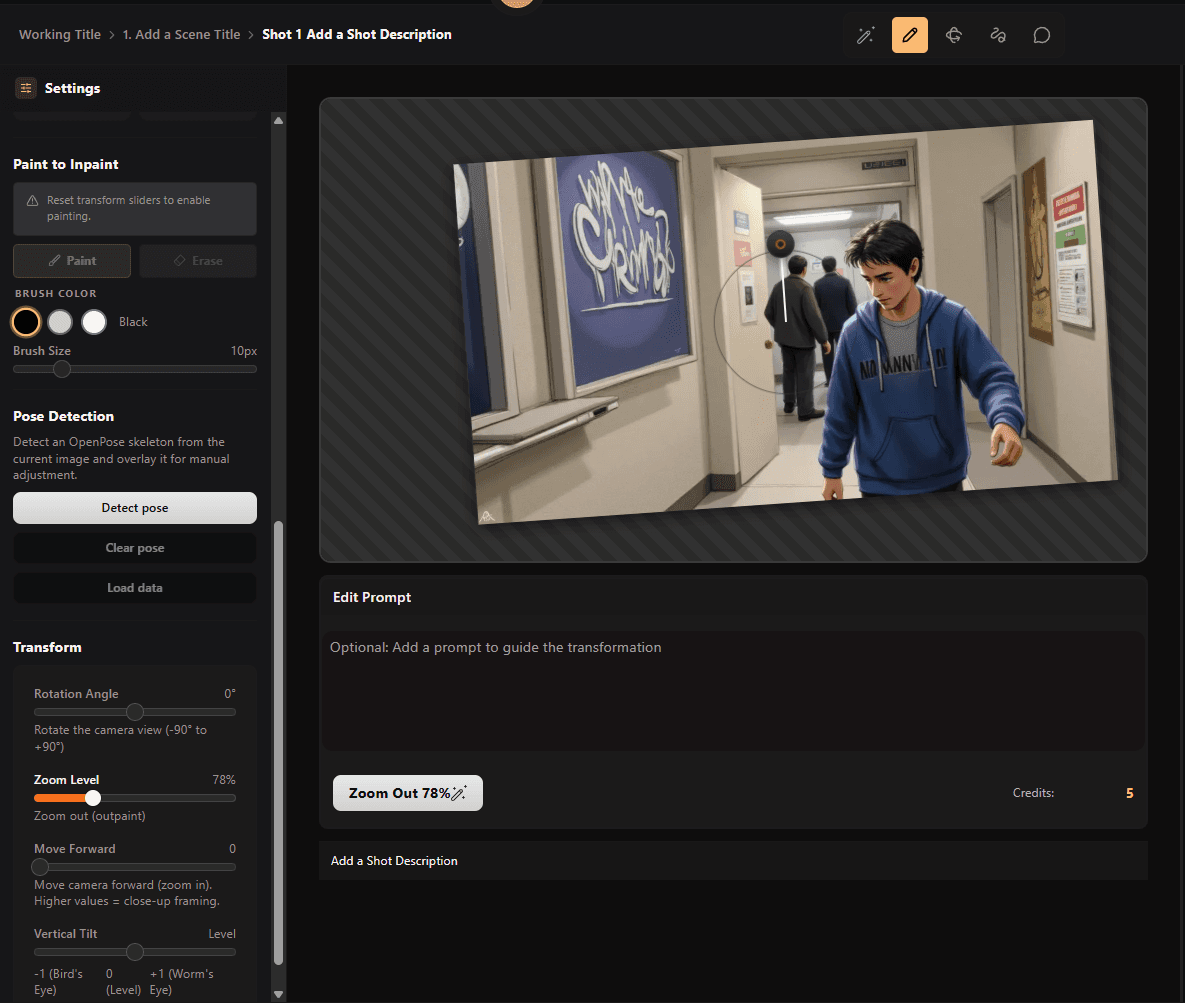Choose the black brush color
The image size is (1185, 1003).
(x=26, y=322)
